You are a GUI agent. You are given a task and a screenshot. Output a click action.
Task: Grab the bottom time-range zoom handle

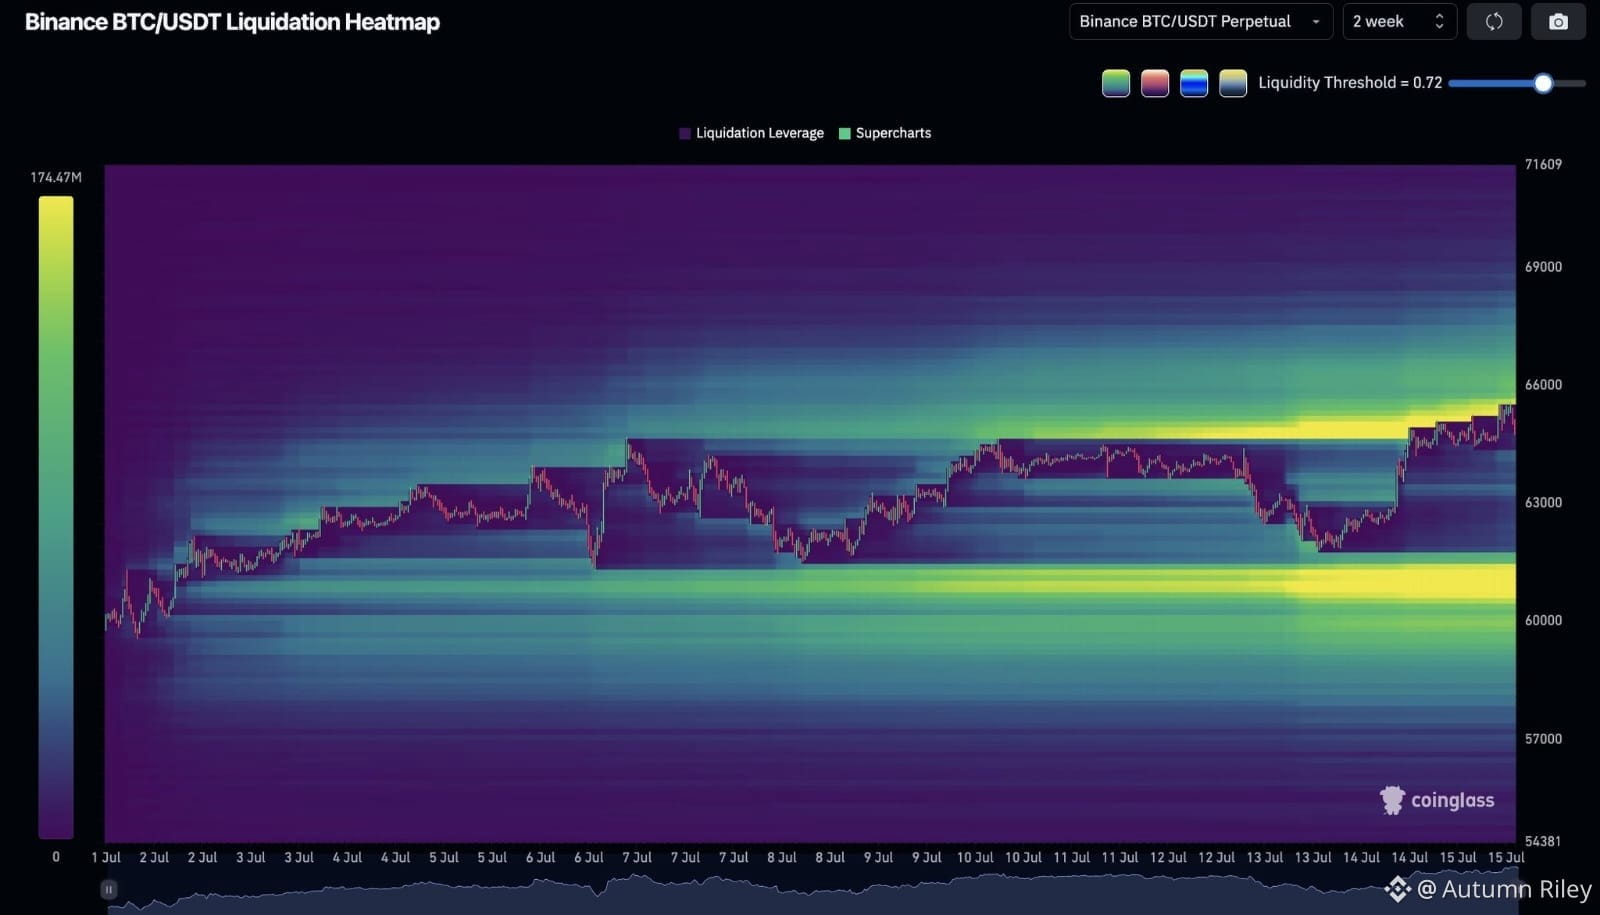[x=109, y=889]
